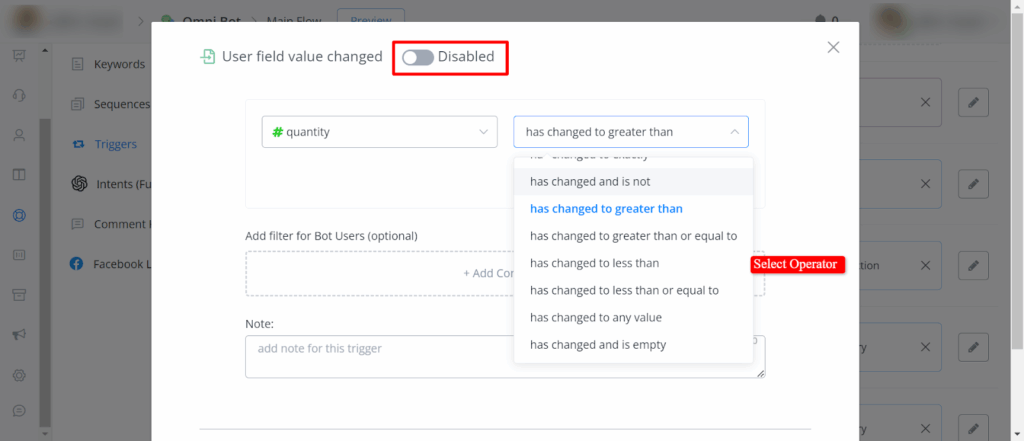Open Keywords in the side menu
The image size is (1024, 441).
click(118, 64)
